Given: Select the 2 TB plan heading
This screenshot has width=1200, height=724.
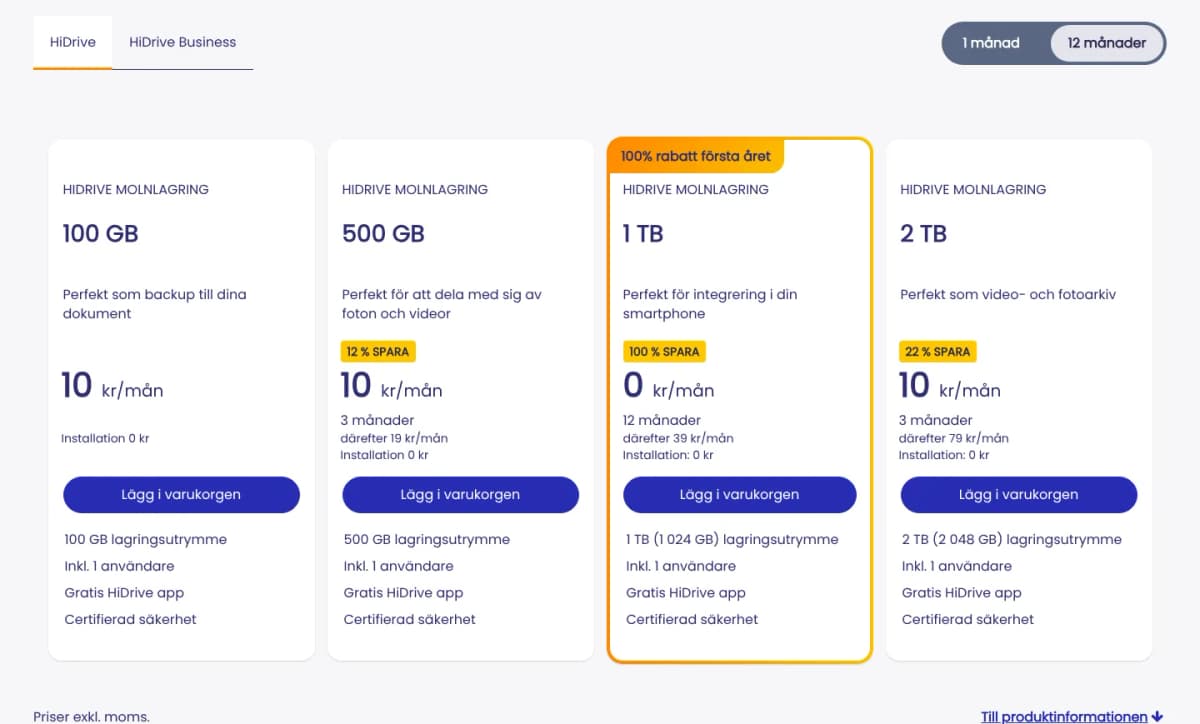Looking at the screenshot, I should (x=923, y=234).
